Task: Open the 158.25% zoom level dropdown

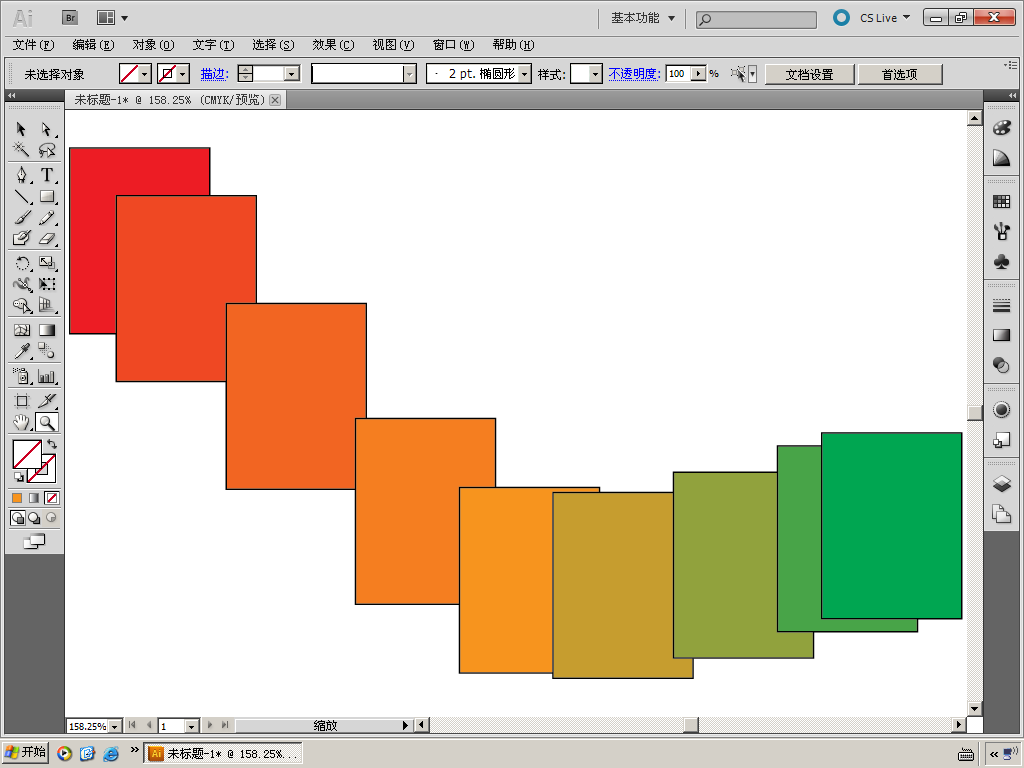Action: pyautogui.click(x=114, y=726)
